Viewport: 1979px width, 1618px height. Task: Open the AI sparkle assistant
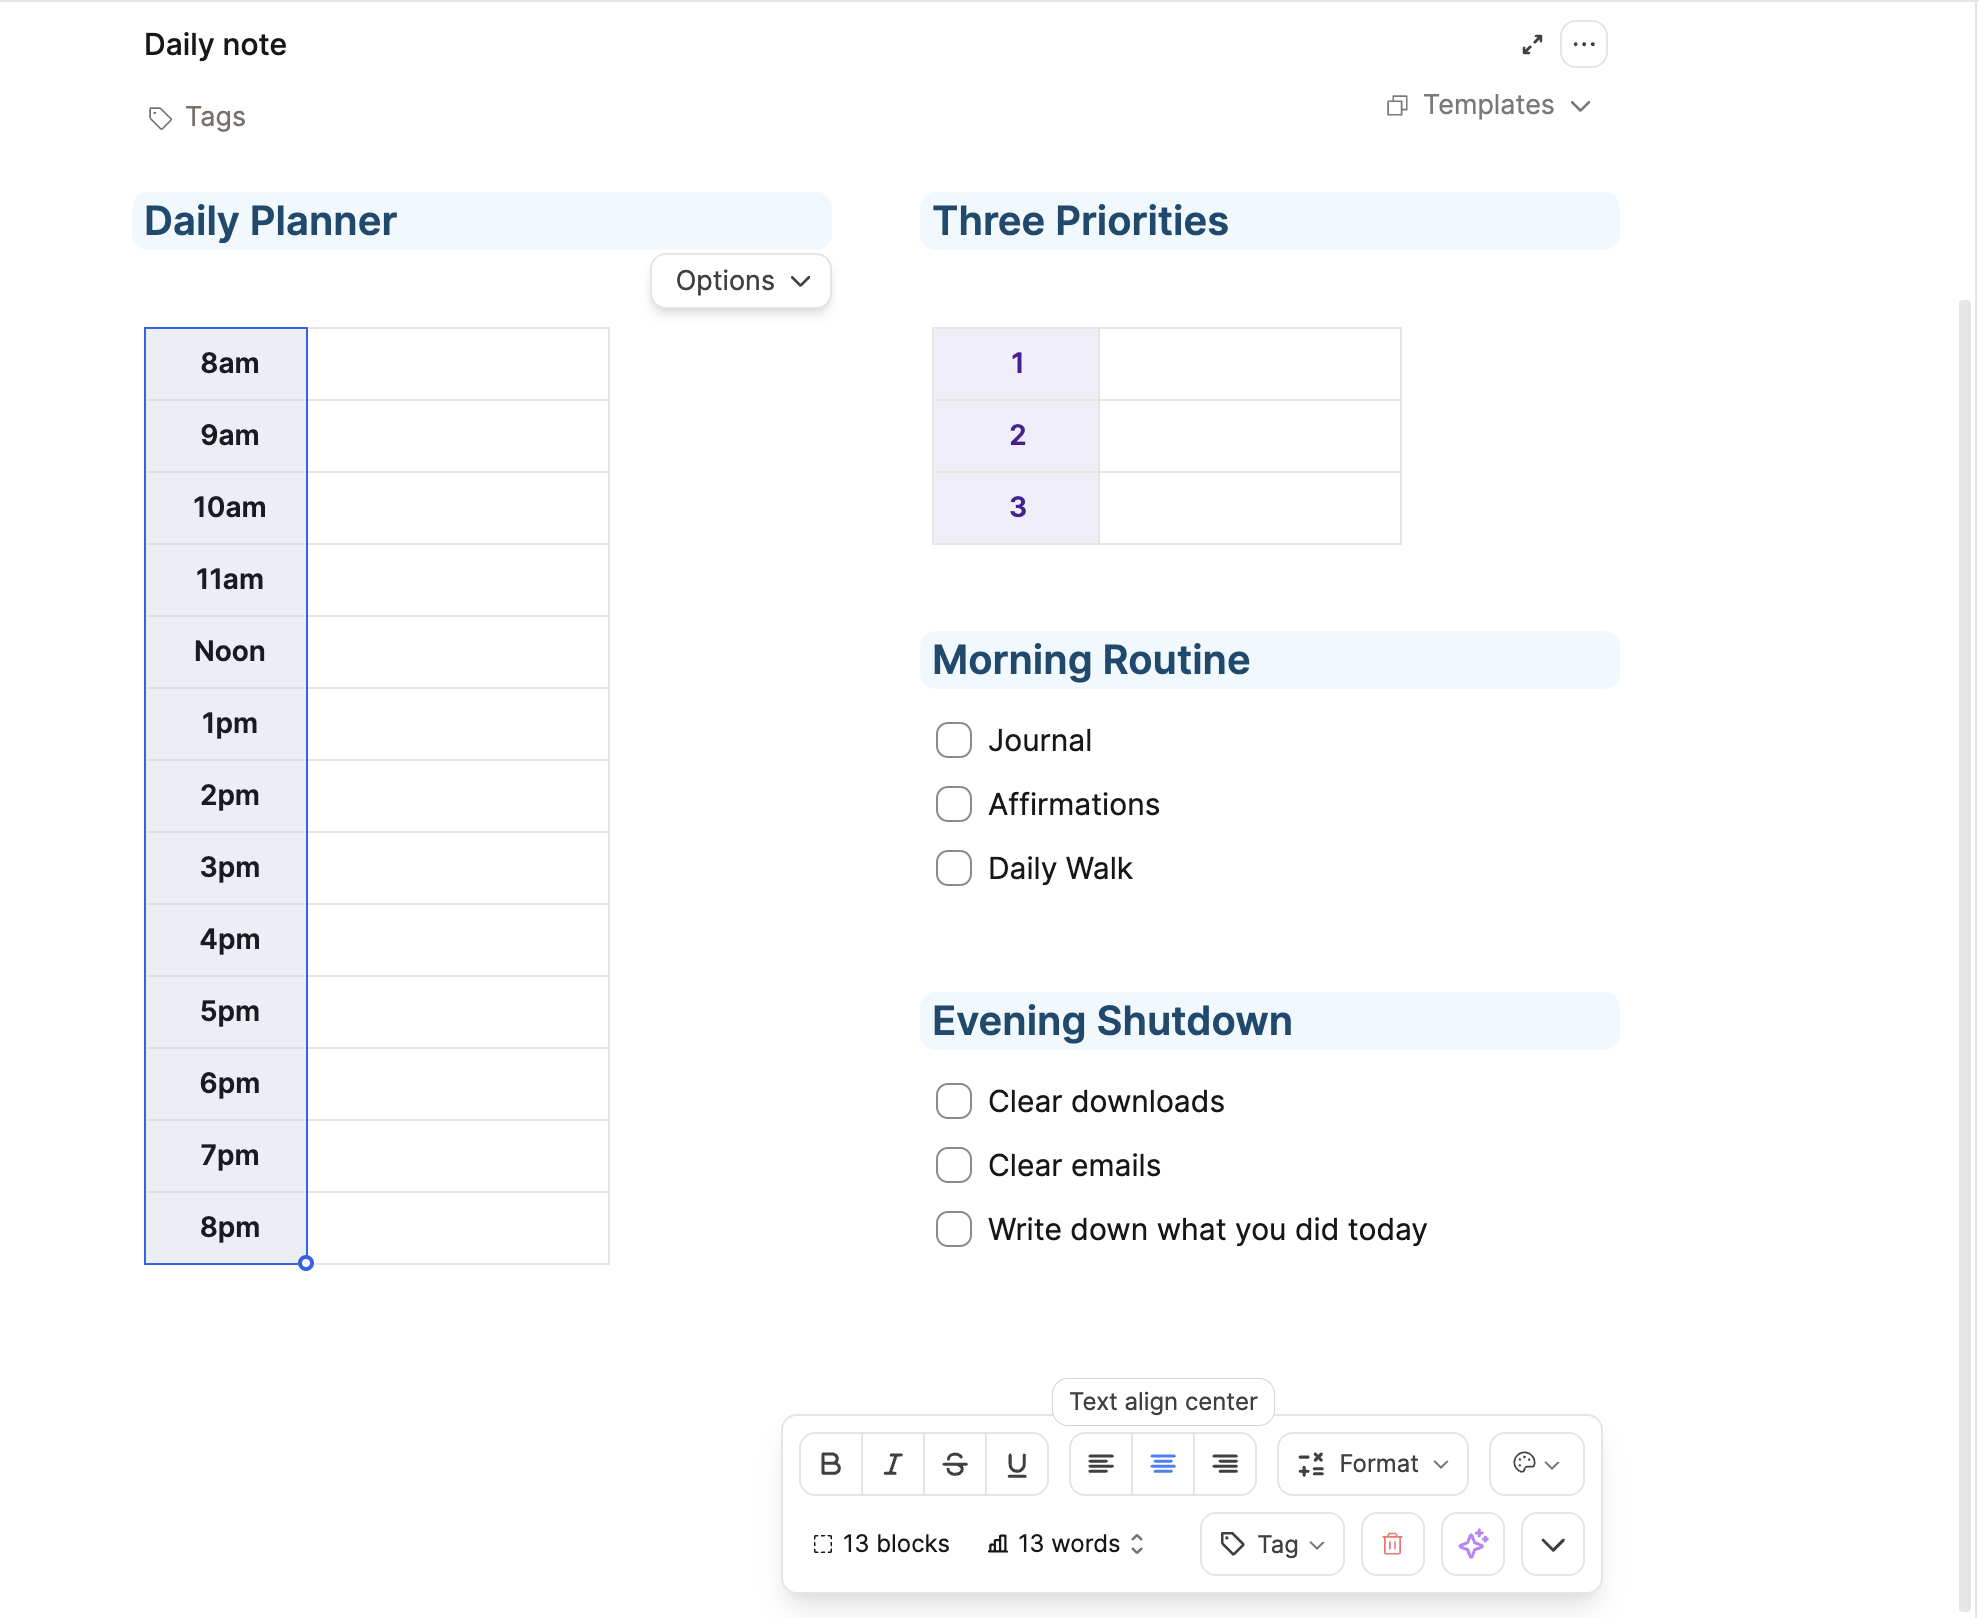tap(1473, 1544)
